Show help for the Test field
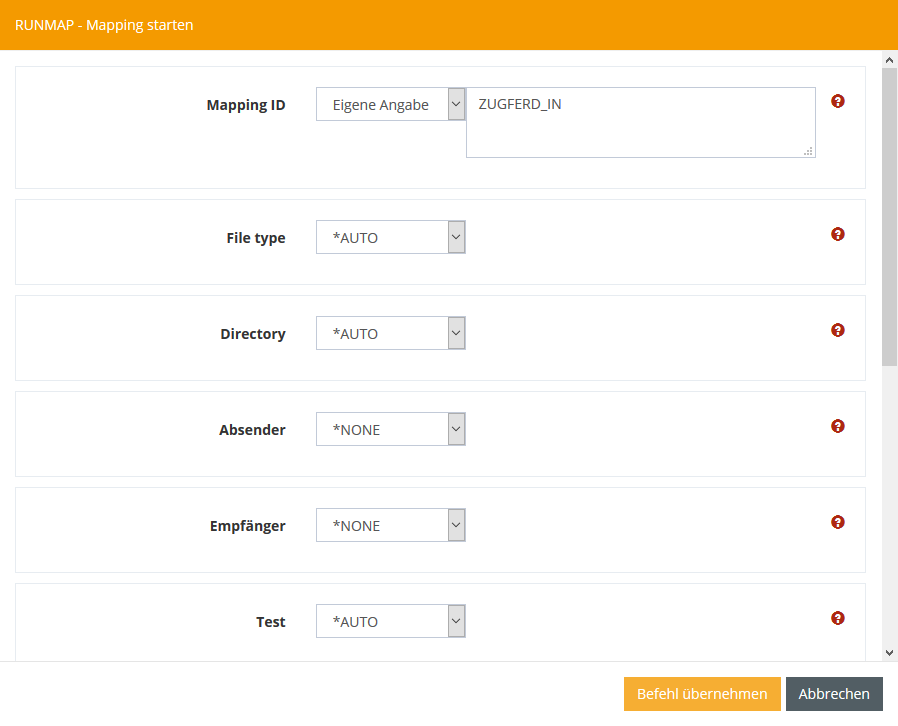The height and width of the screenshot is (726, 898). pyautogui.click(x=838, y=618)
